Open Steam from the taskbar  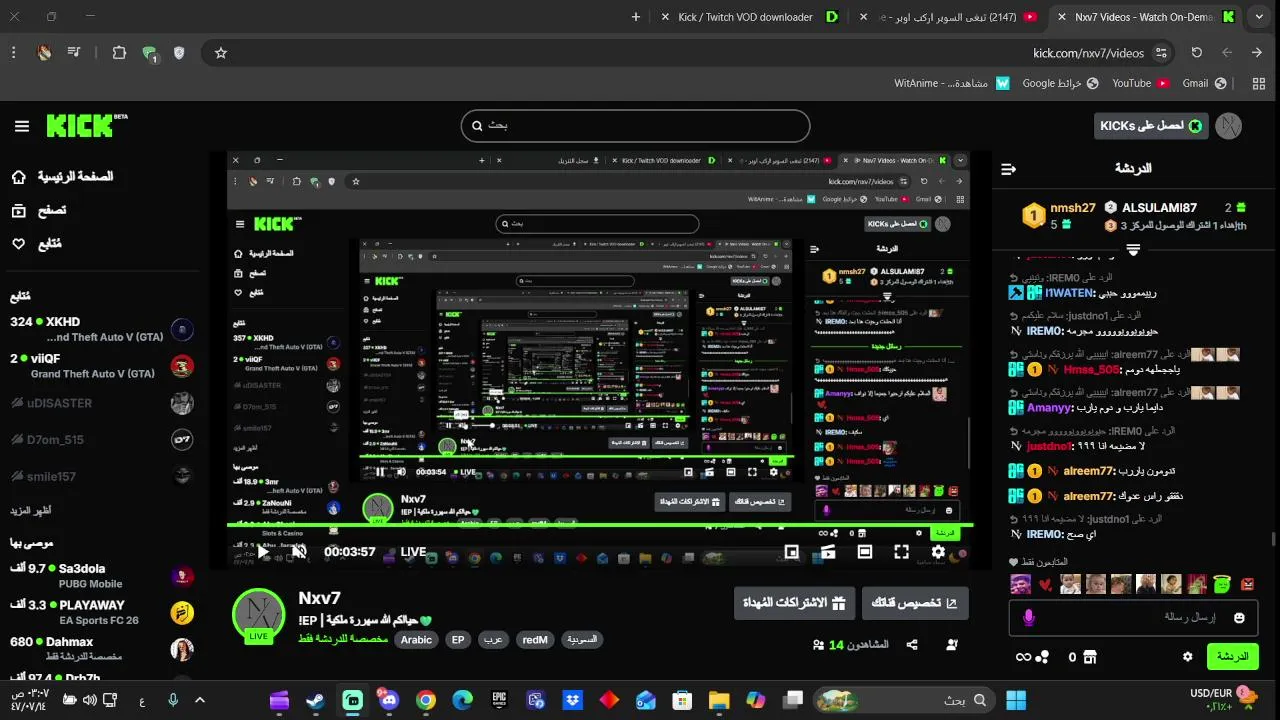point(315,700)
